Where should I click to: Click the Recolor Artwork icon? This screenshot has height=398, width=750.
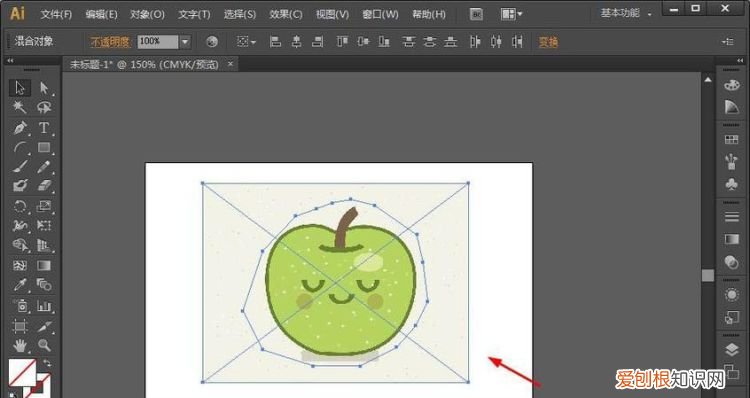pos(212,42)
